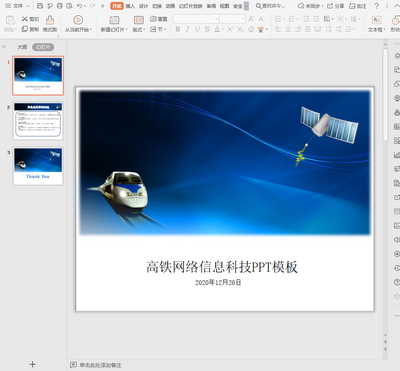Click the help question mark icon
The image size is (400, 371).
(377, 6)
